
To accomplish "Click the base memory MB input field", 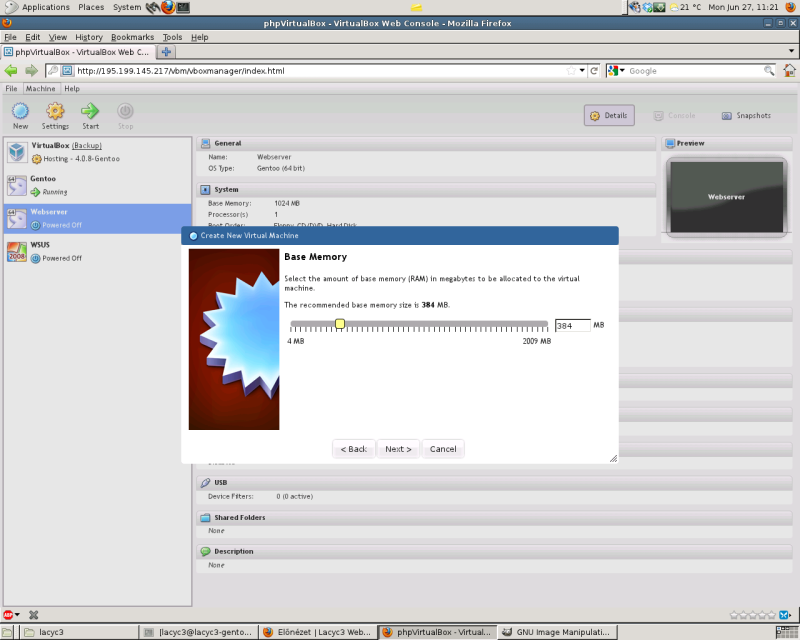I will pos(572,326).
